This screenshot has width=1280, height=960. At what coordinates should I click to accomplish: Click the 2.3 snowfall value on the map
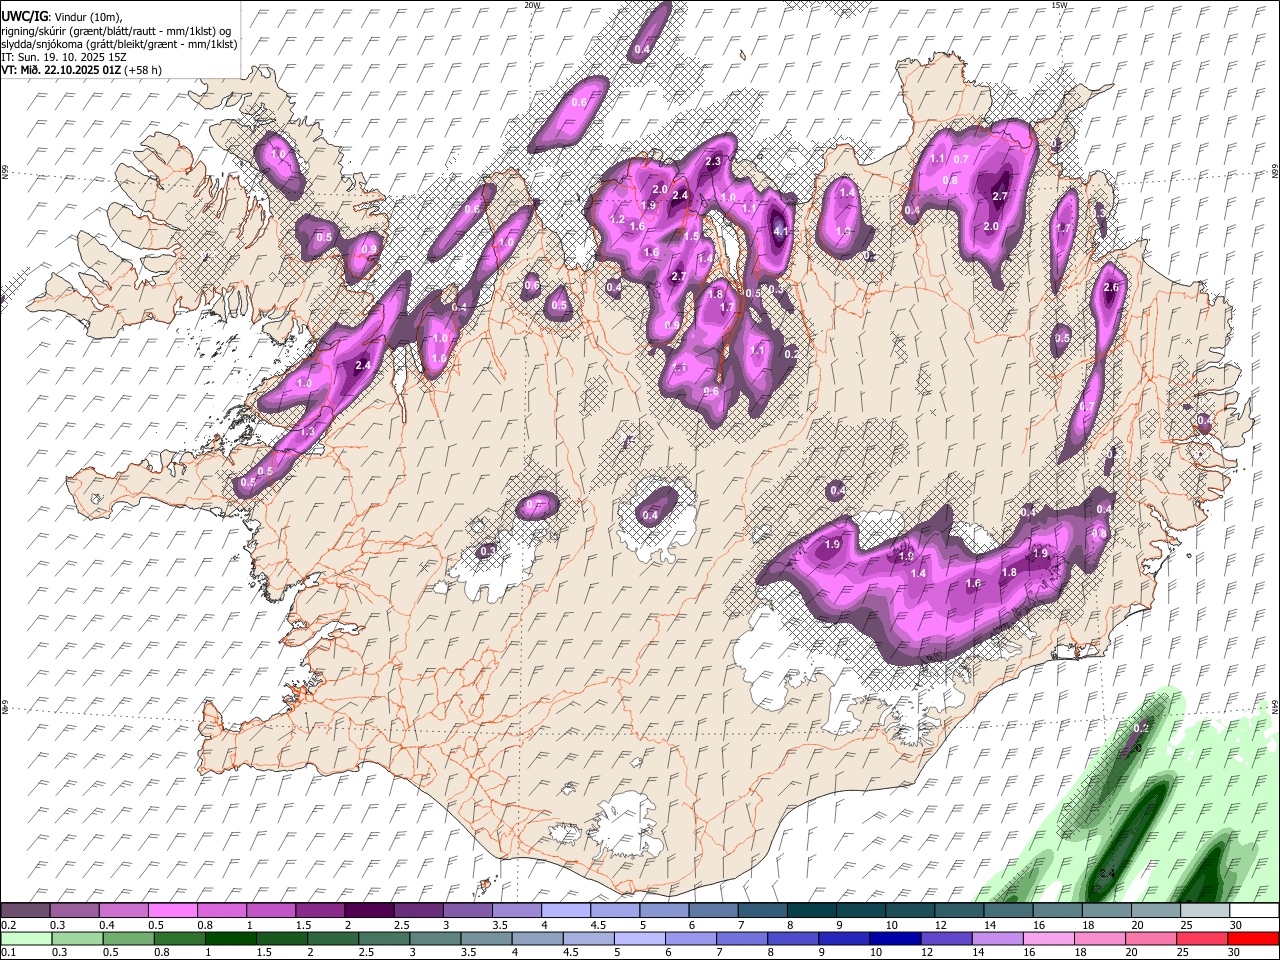(713, 162)
